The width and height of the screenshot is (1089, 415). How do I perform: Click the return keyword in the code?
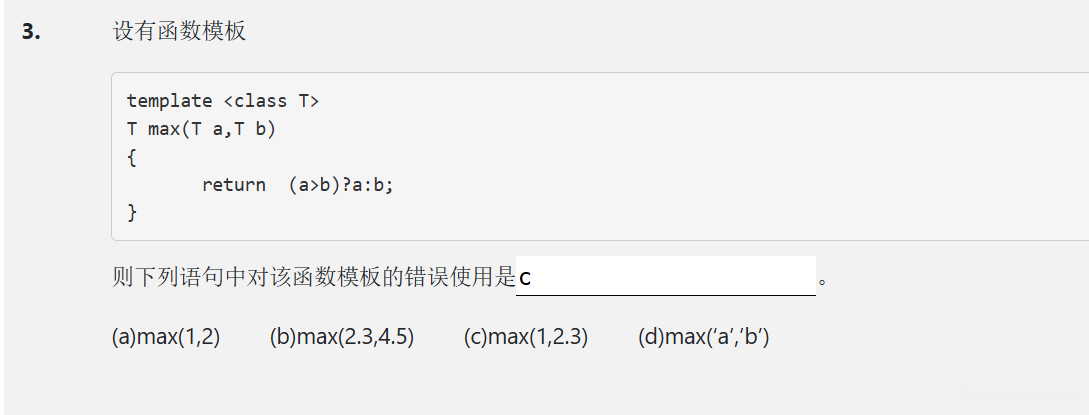point(233,185)
